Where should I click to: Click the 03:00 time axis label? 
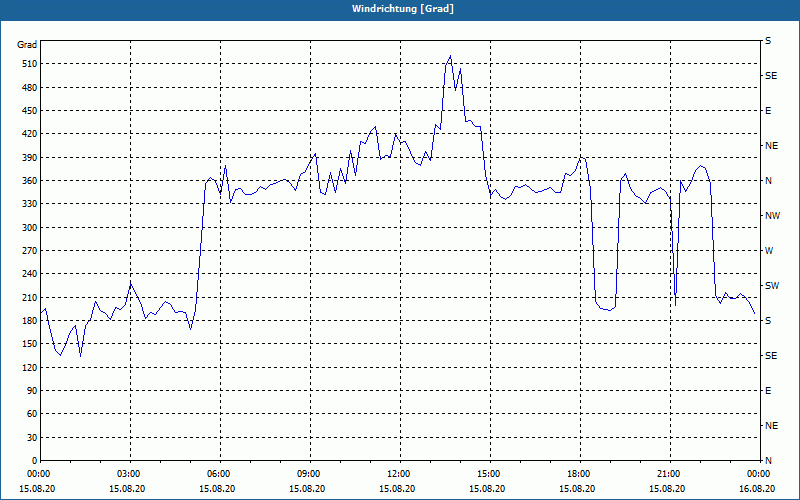tap(131, 474)
